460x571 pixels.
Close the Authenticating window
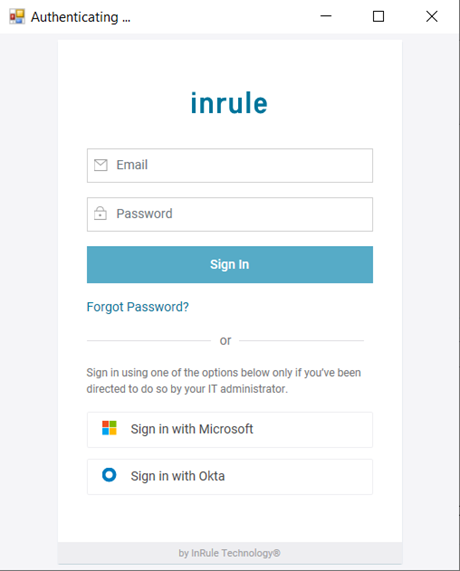tap(432, 16)
